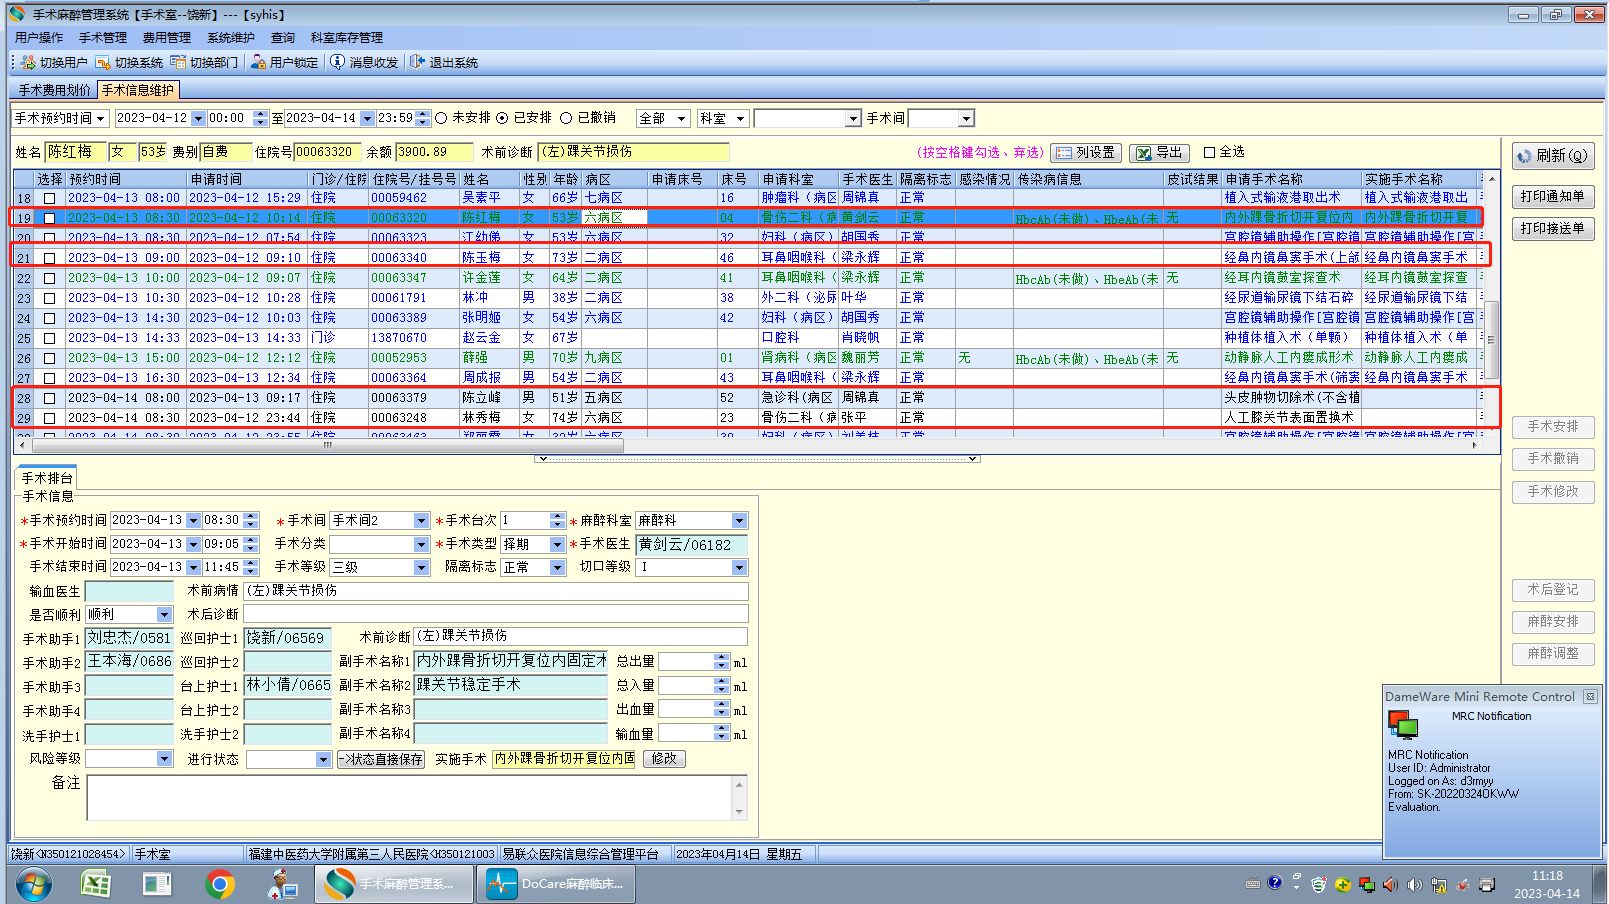Open the 手术间 dropdown in the form
This screenshot has height=904, width=1609.
[421, 521]
